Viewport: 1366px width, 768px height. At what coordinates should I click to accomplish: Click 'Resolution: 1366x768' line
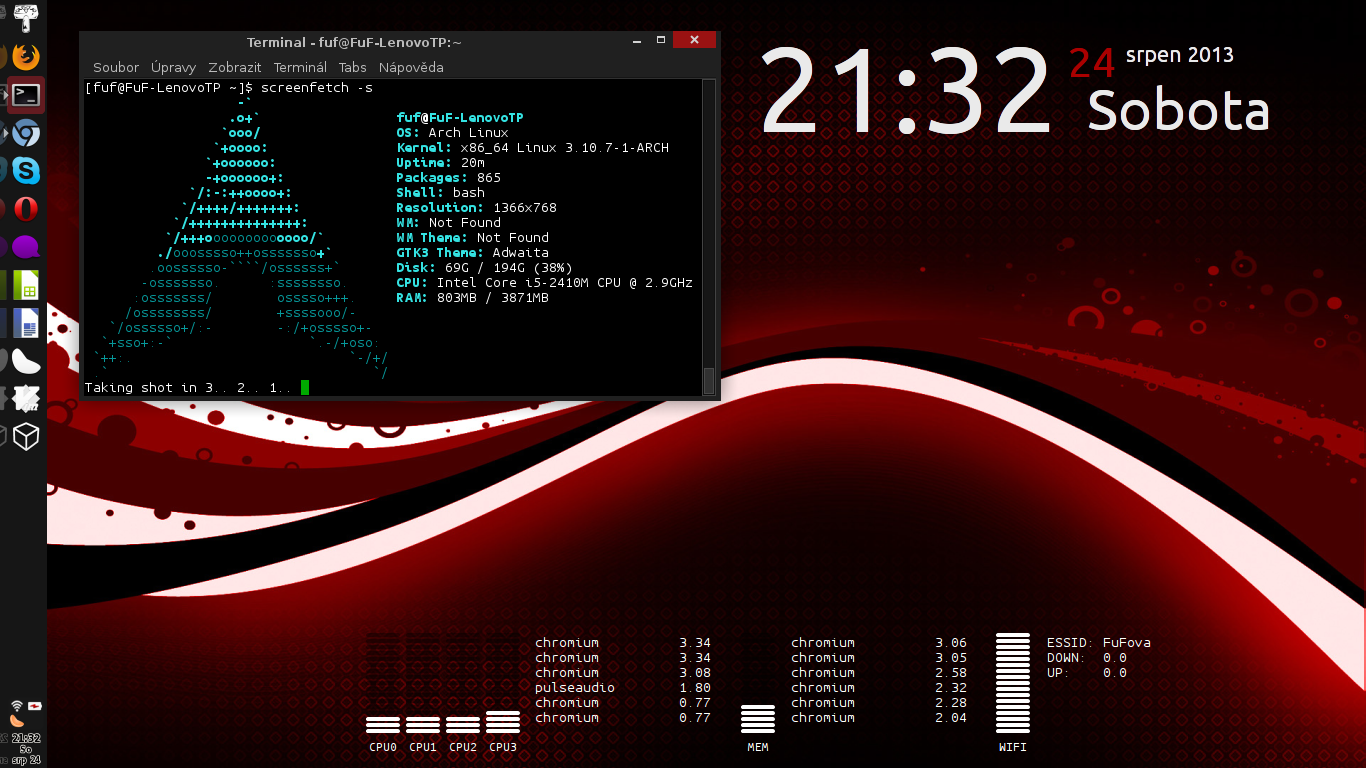tap(477, 208)
